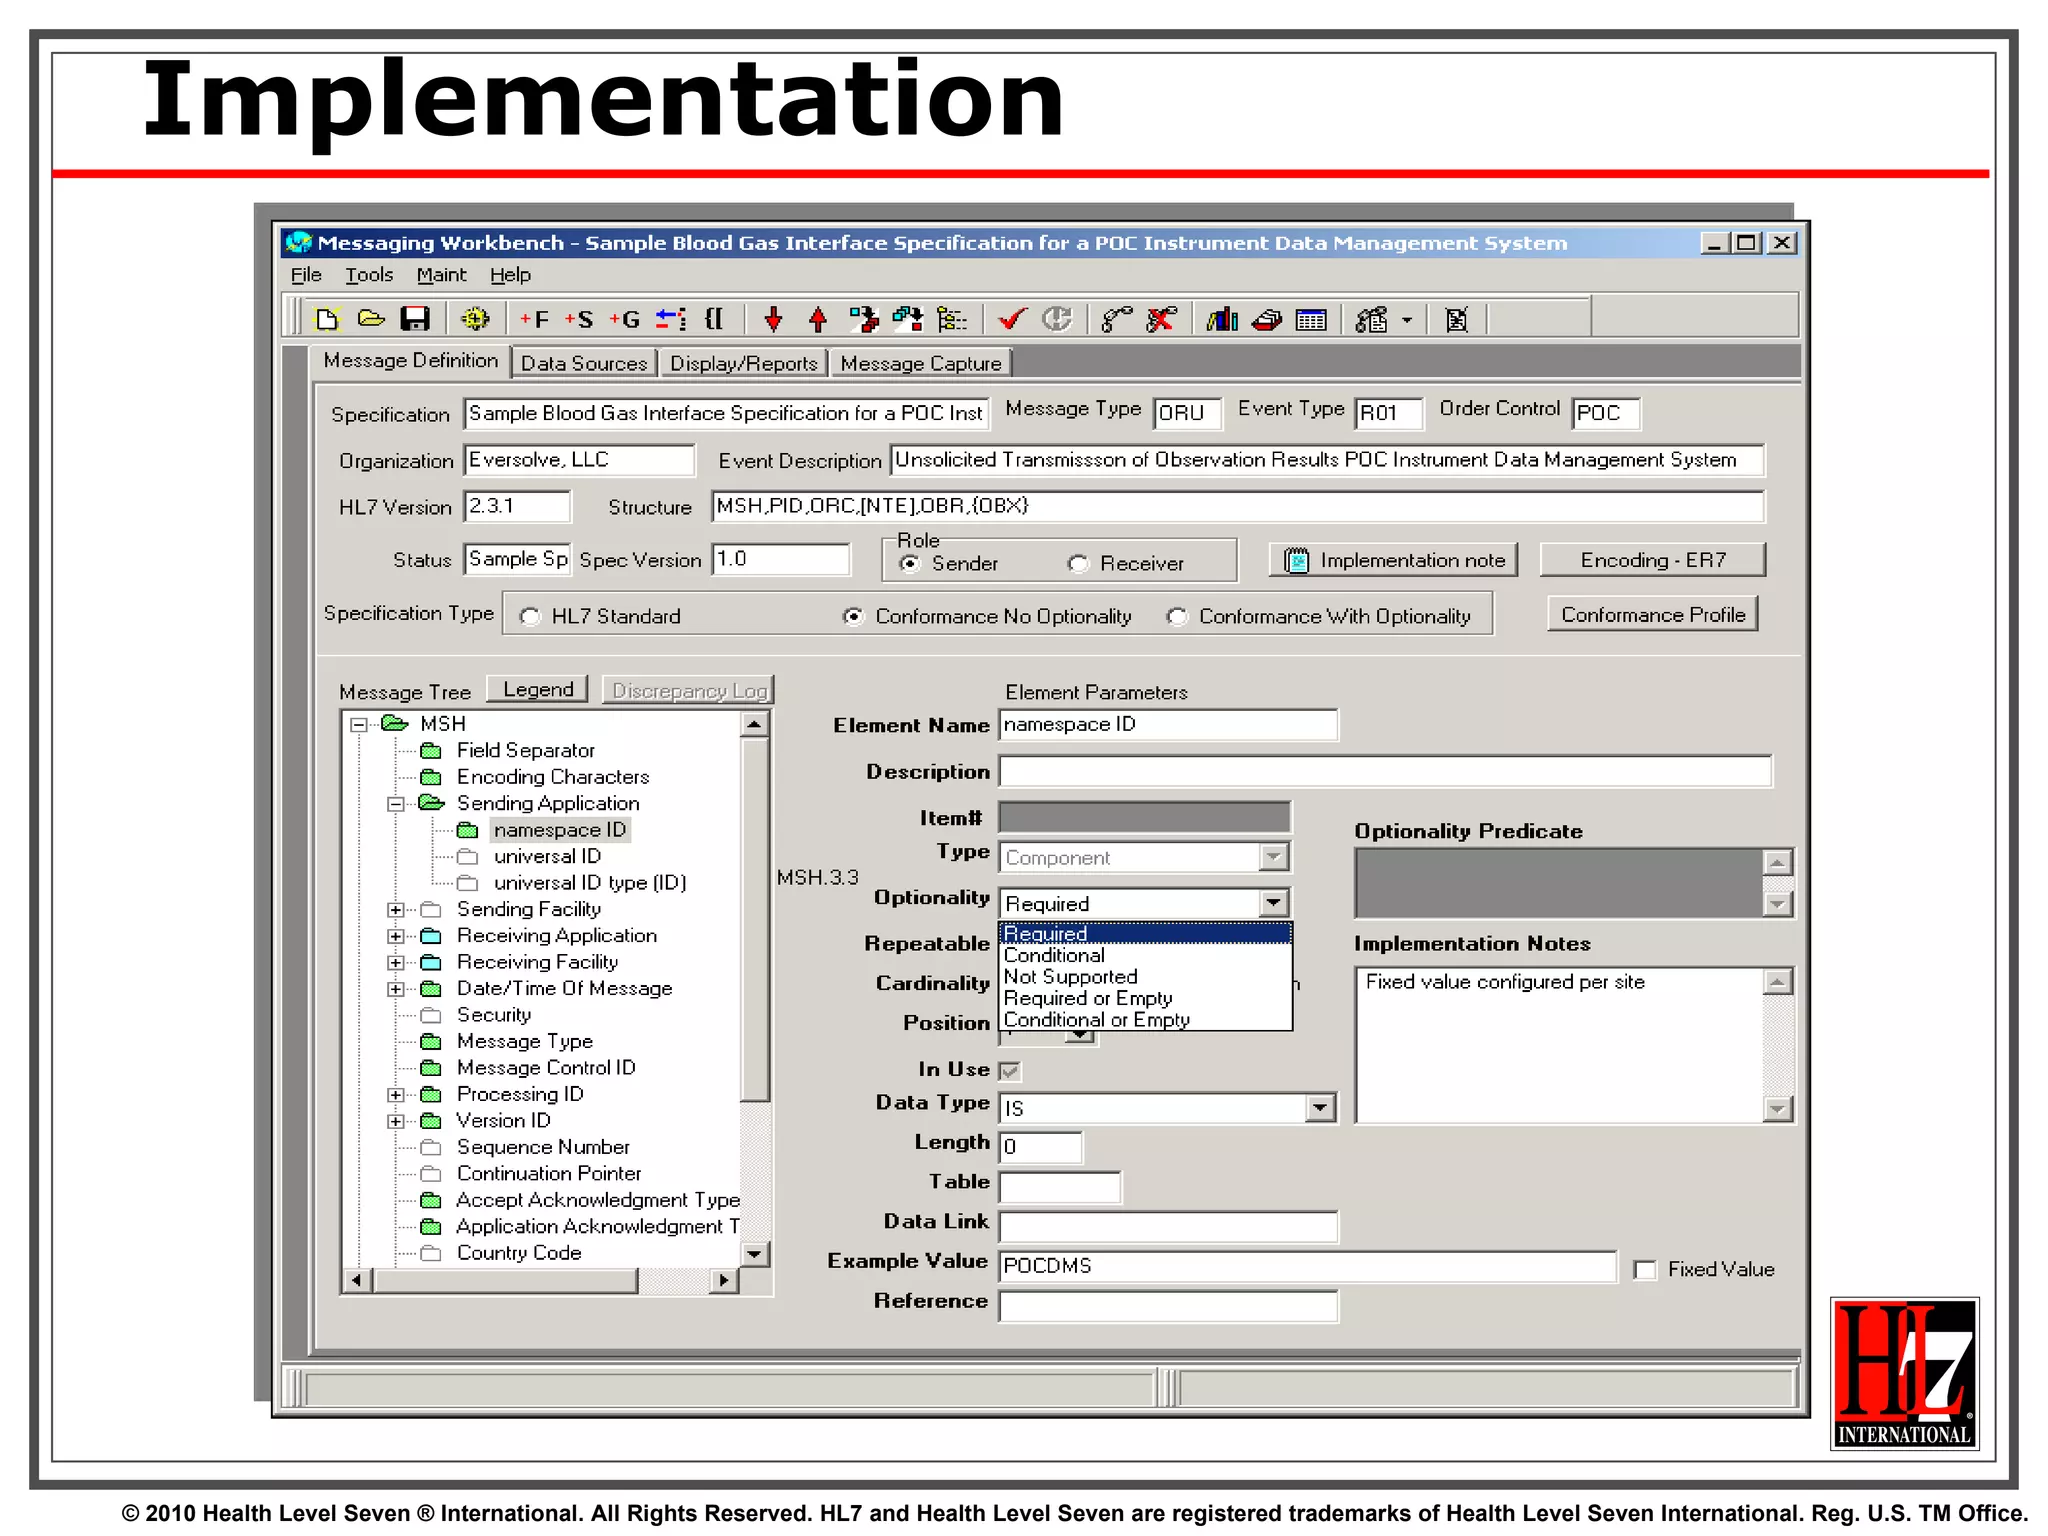Screen dimensions: 2048x1536
Task: Click the yellow gear toolbar icon
Action: pos(475,319)
